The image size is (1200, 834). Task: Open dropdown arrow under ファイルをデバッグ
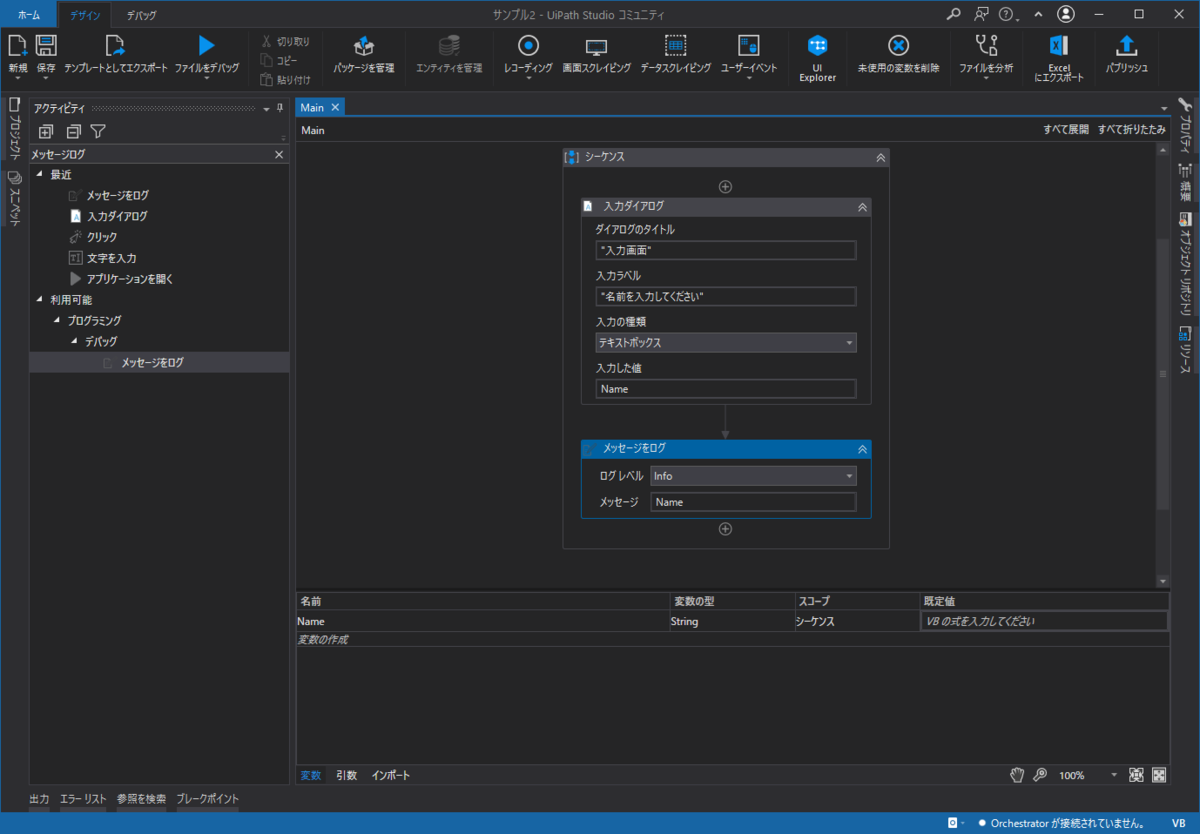206,78
